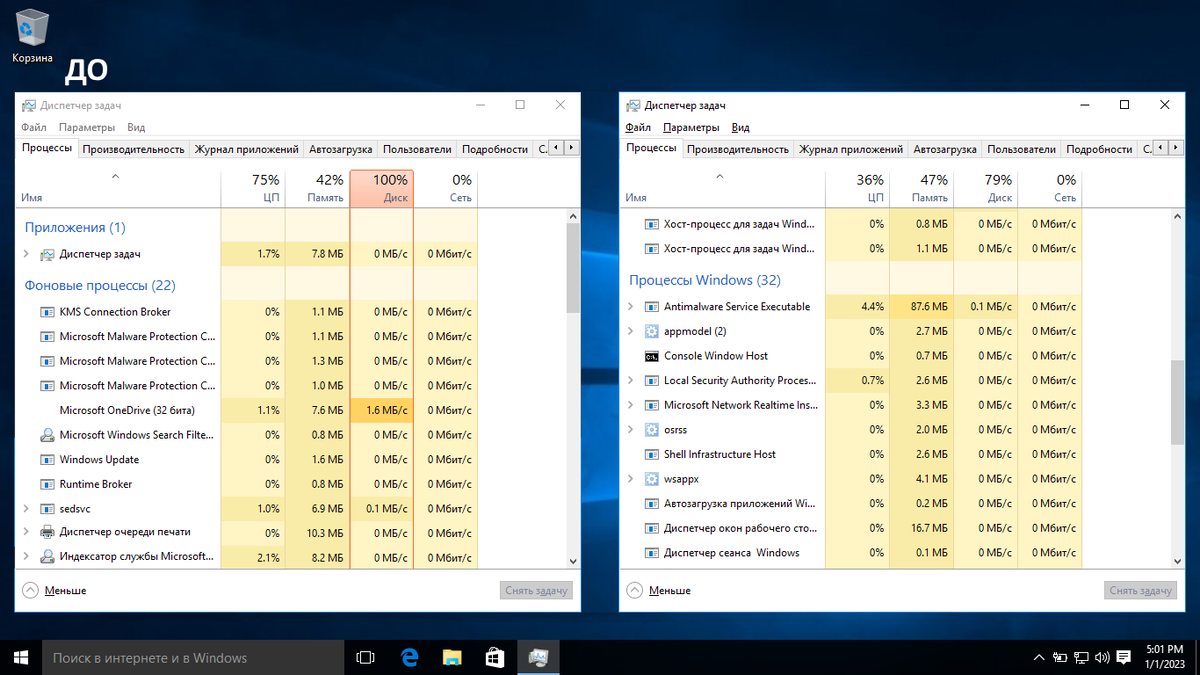
Task: Sort by Память 47% column header
Action: pyautogui.click(x=921, y=188)
